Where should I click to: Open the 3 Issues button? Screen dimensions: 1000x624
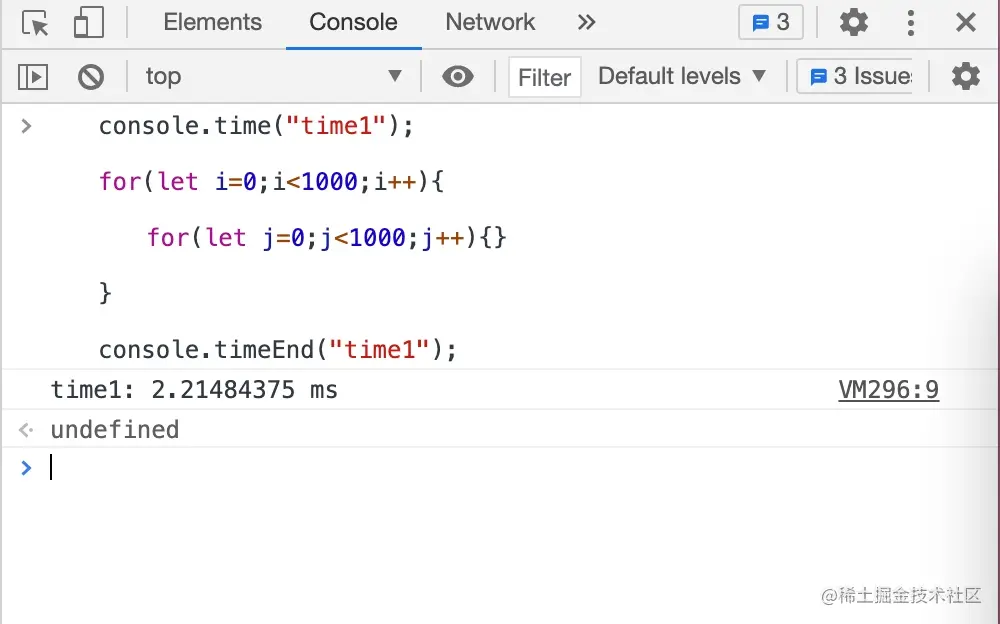tap(857, 77)
